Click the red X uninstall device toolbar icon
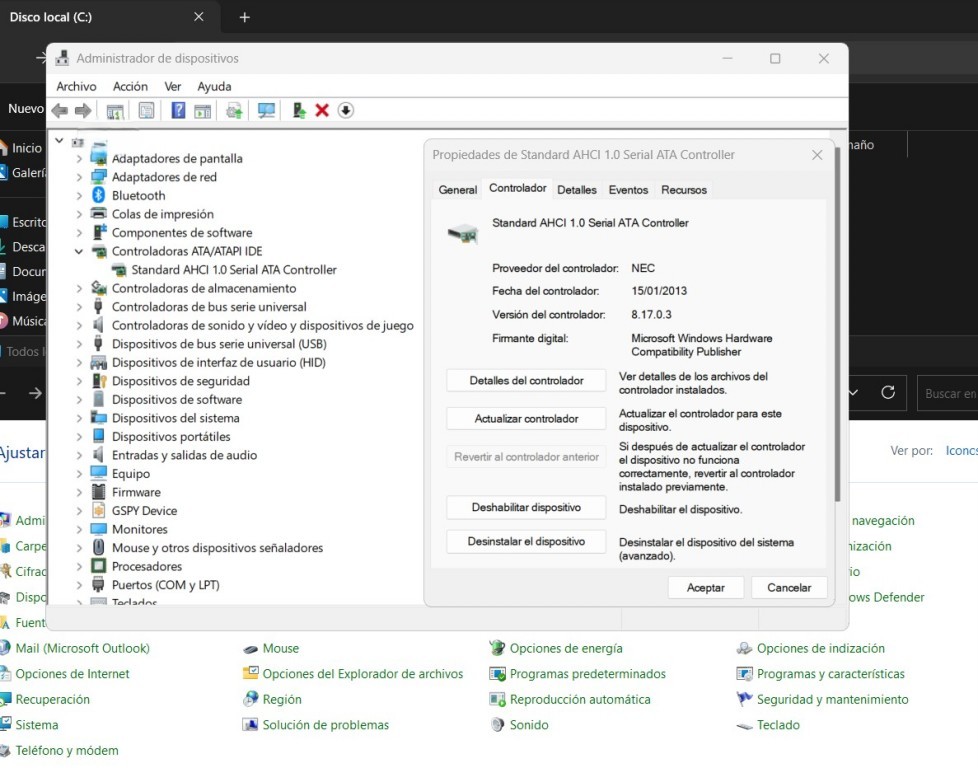The image size is (978, 768). tap(322, 110)
